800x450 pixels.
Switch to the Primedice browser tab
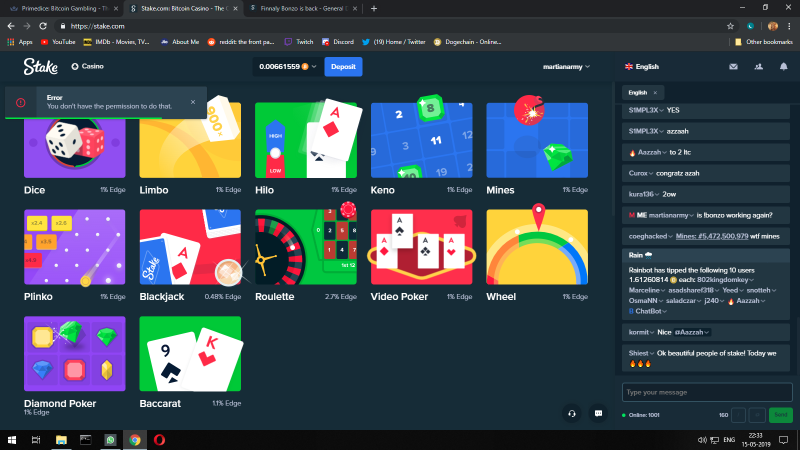point(62,9)
